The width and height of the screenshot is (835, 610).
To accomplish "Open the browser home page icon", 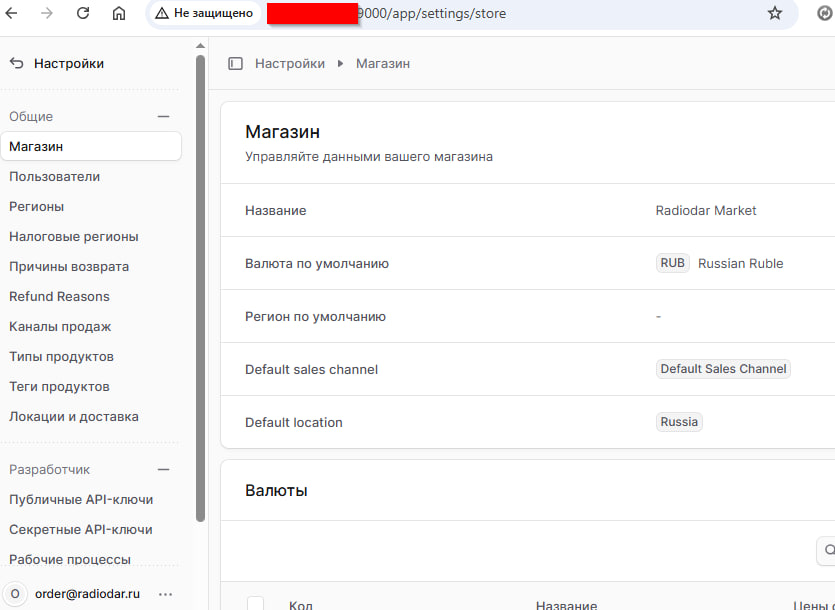I will (x=119, y=14).
